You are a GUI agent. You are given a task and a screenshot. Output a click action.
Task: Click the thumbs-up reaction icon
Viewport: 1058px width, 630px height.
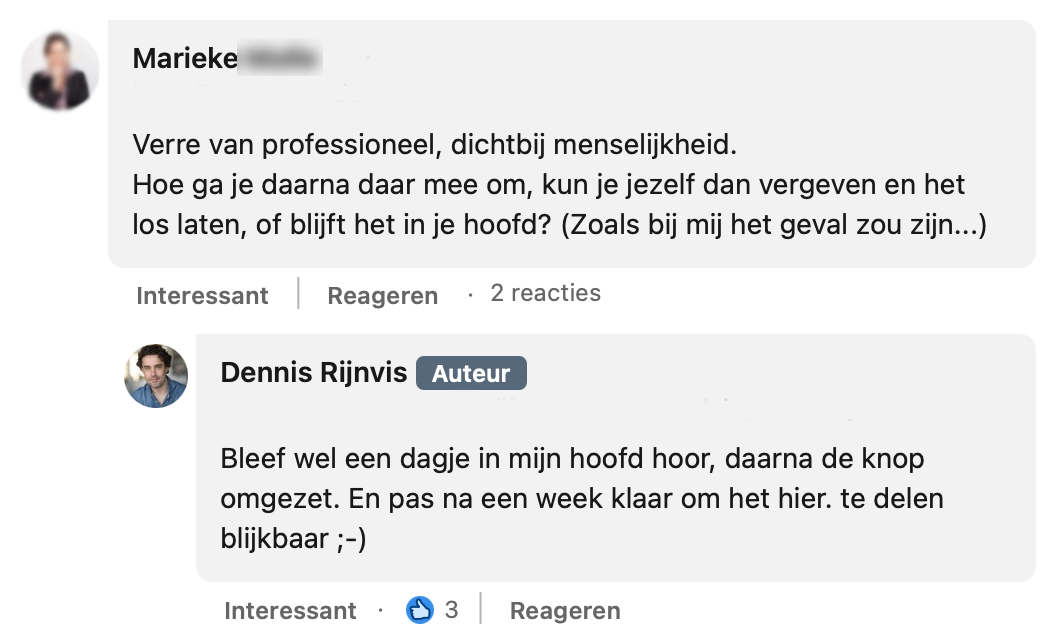point(420,609)
